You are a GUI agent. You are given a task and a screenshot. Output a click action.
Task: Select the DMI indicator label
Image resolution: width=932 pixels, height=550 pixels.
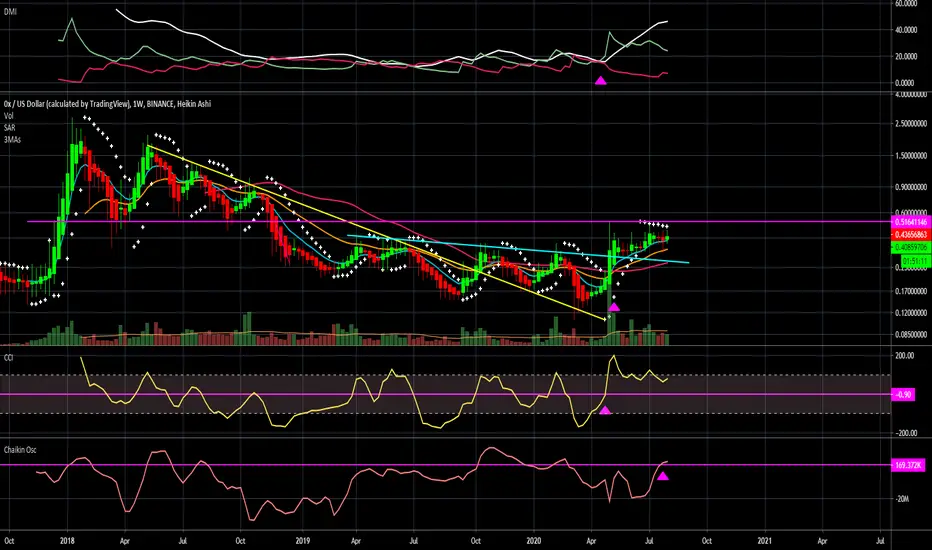point(10,11)
